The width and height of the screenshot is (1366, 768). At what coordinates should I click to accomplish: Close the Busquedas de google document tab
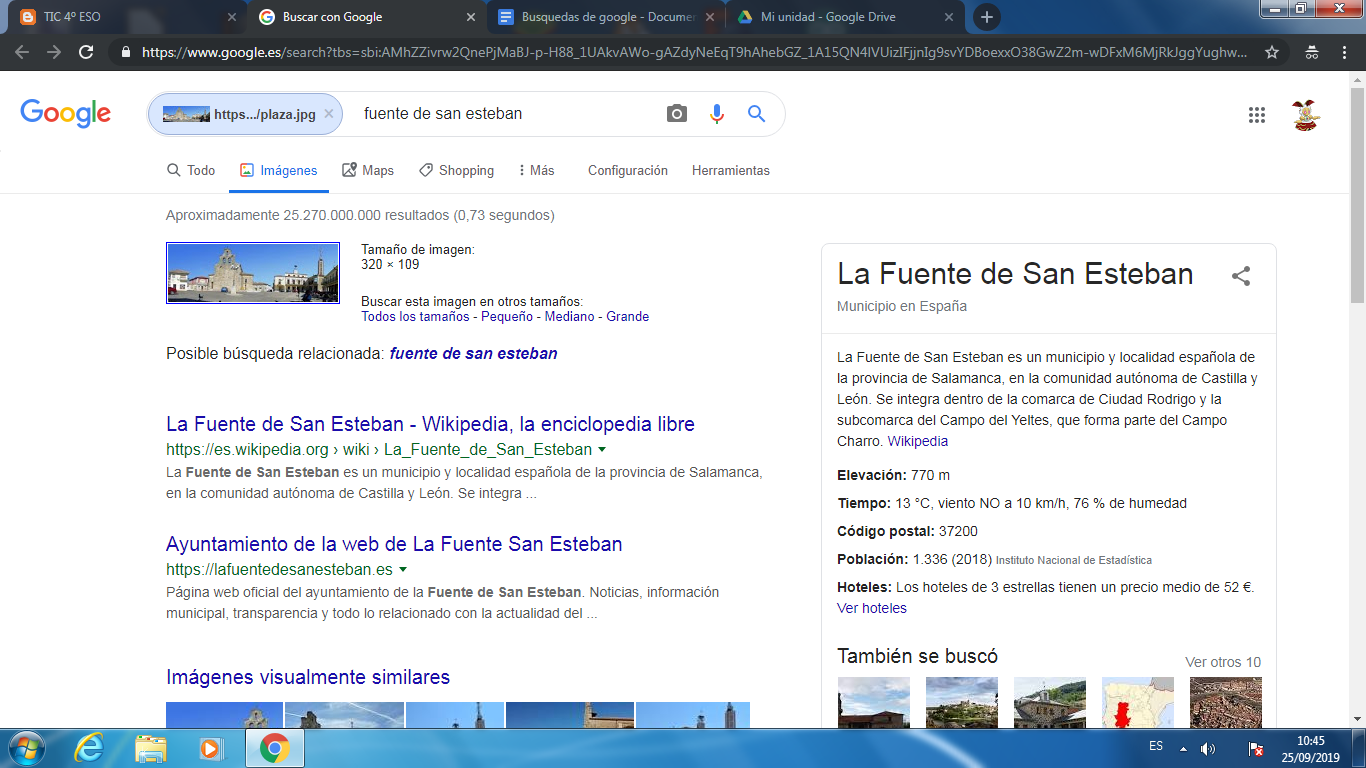(708, 17)
